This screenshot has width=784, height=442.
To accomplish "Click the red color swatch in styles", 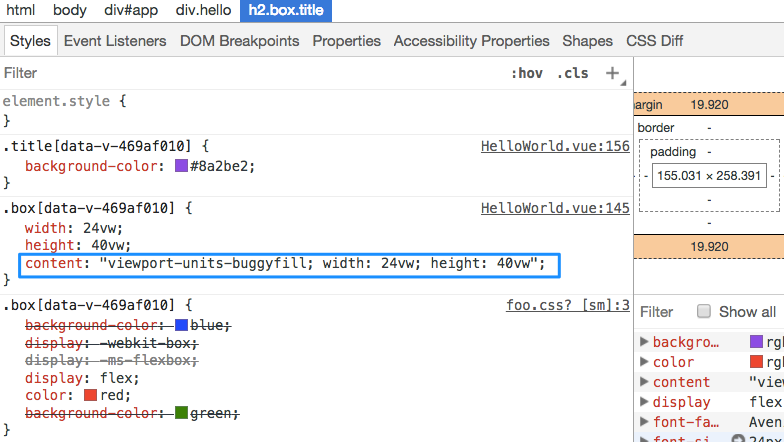I will (90, 395).
